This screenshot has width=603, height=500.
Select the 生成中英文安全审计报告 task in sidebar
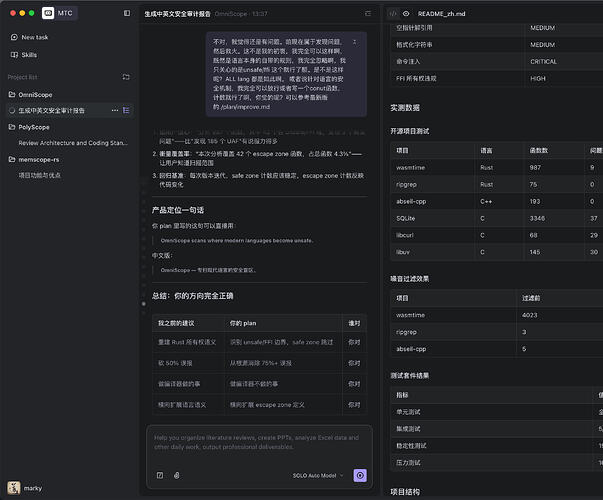click(x=52, y=111)
